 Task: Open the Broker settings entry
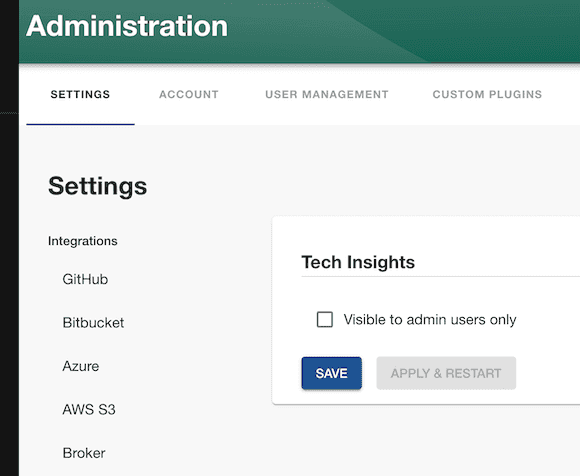[84, 453]
